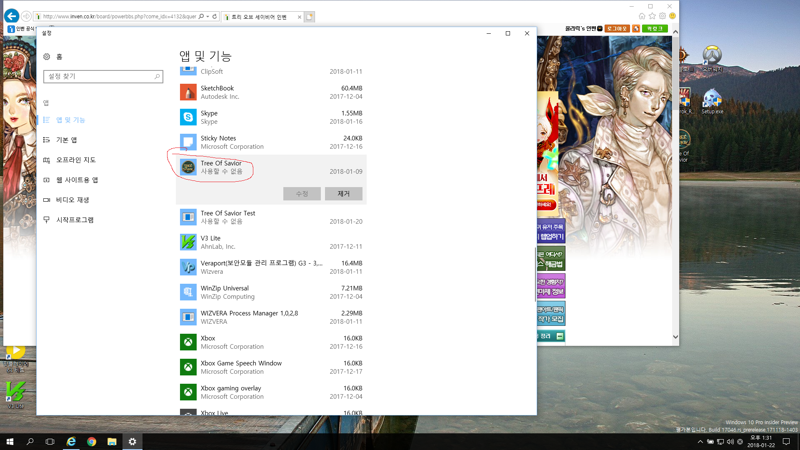Click the Sticky Notes app icon
The height and width of the screenshot is (450, 800).
point(188,142)
